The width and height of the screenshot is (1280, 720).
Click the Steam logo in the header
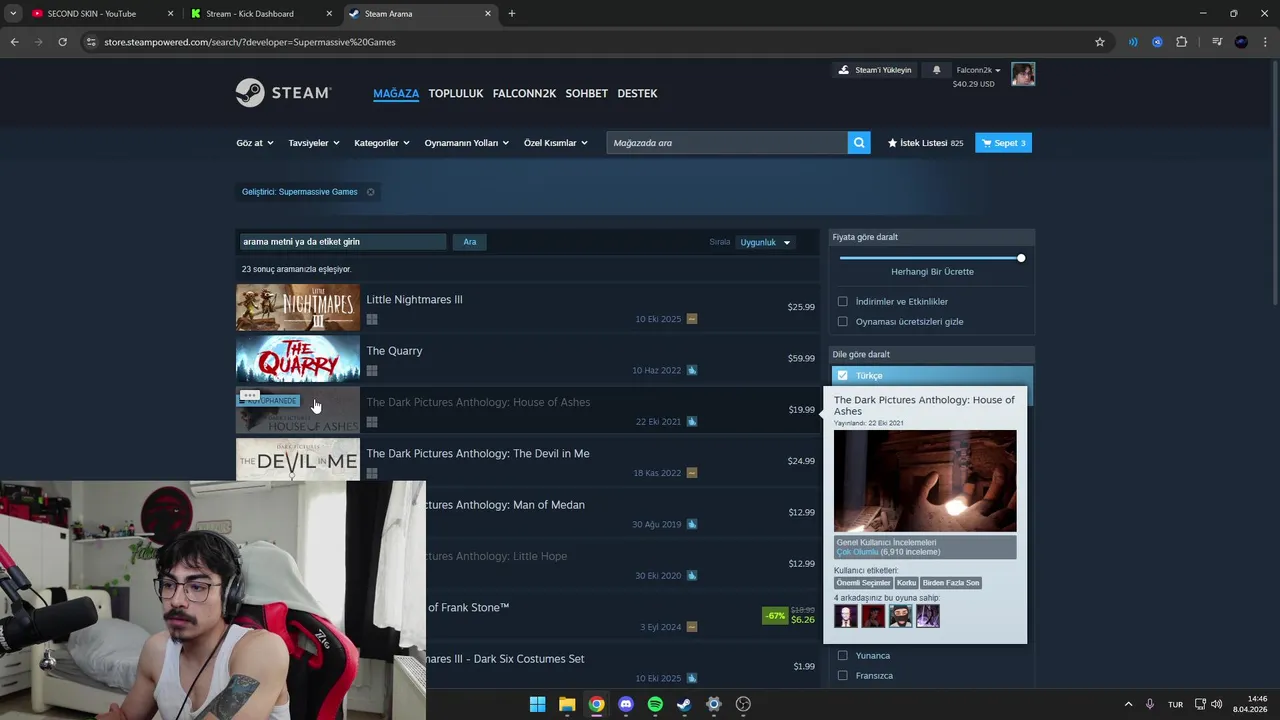[283, 93]
